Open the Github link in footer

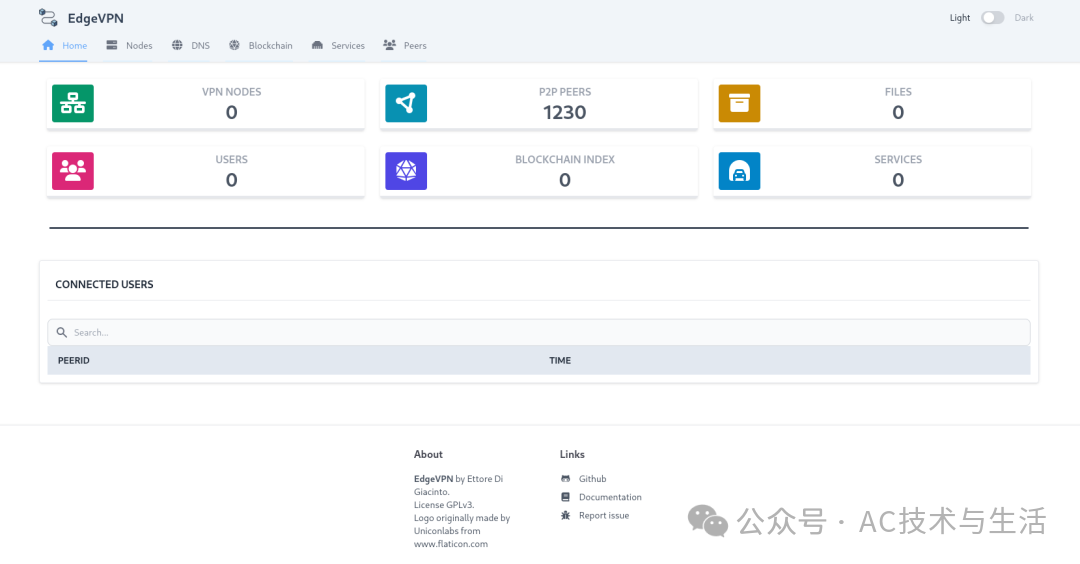click(x=592, y=479)
